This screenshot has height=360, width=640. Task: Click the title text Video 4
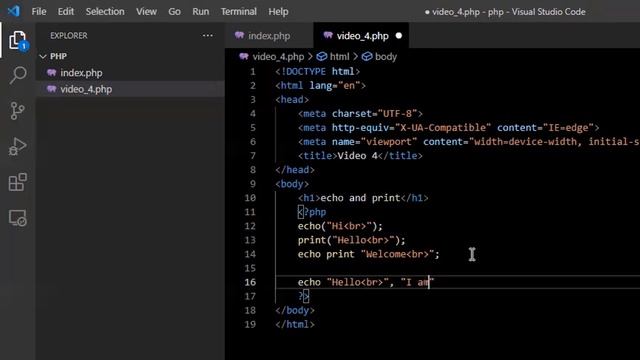[x=357, y=156]
